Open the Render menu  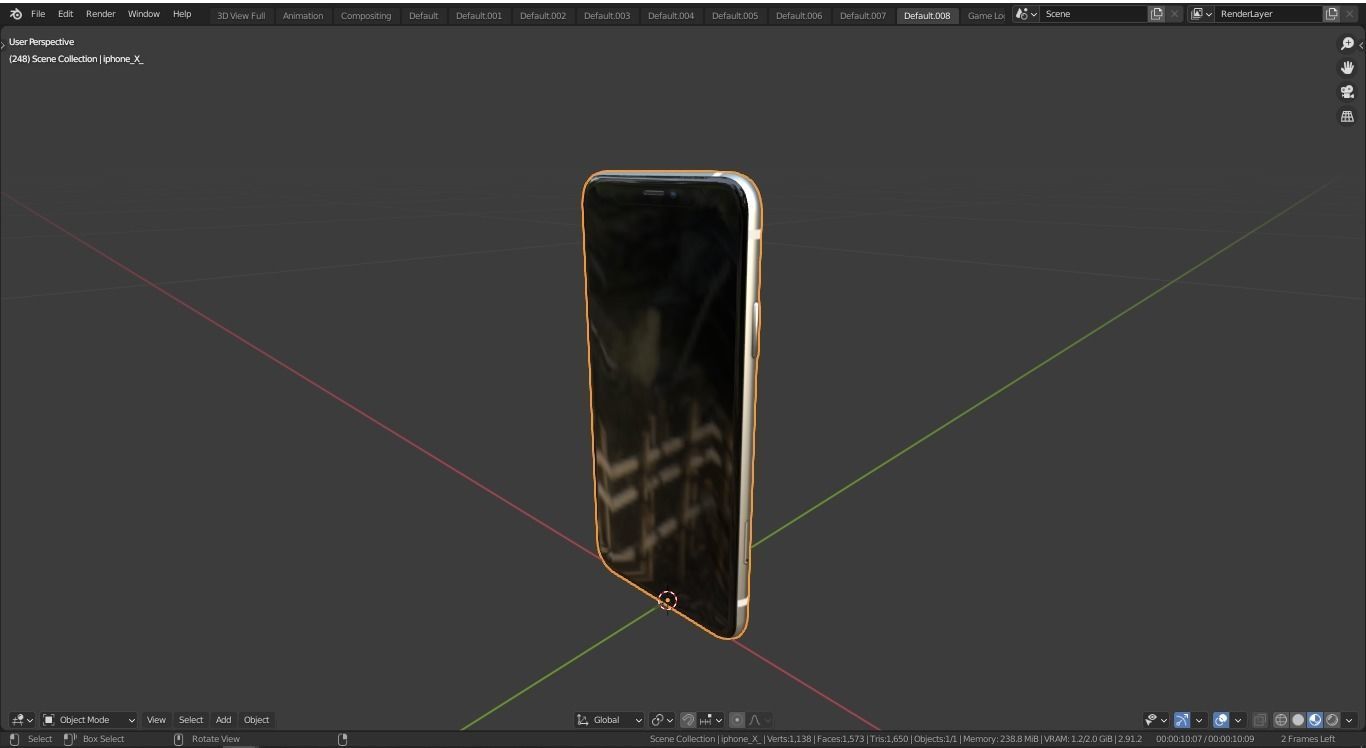click(x=100, y=14)
